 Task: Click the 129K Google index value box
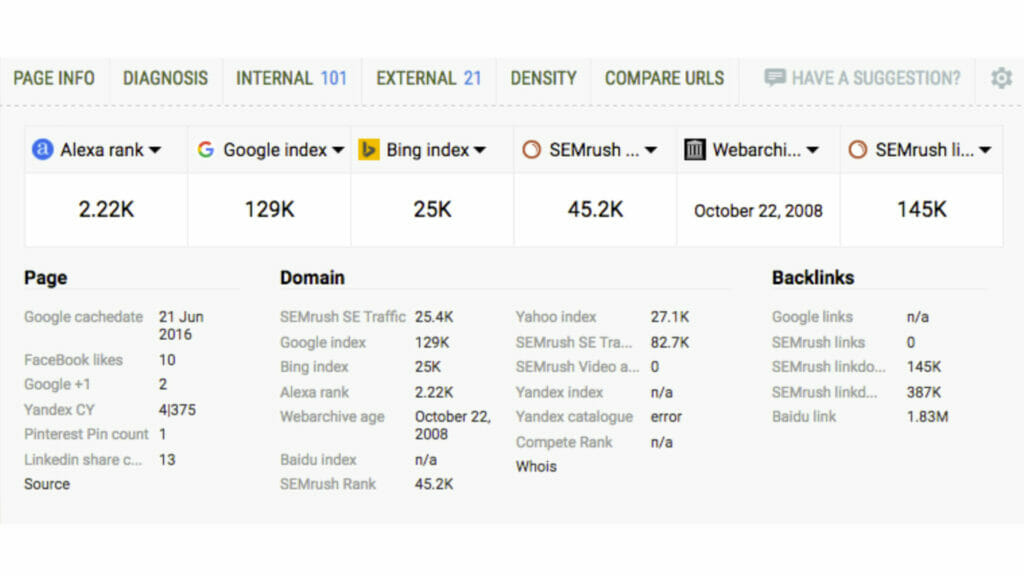click(x=269, y=210)
